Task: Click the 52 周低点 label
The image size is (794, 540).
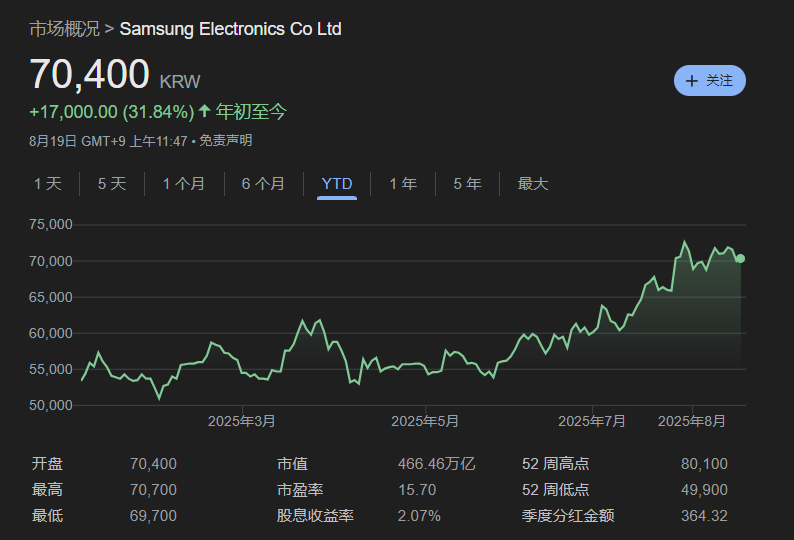Action: click(556, 490)
